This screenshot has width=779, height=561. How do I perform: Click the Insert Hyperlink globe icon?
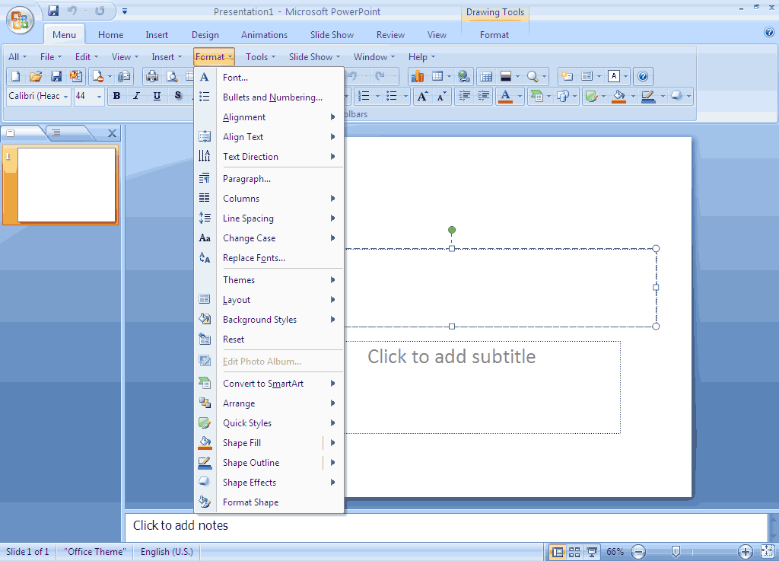coord(464,77)
